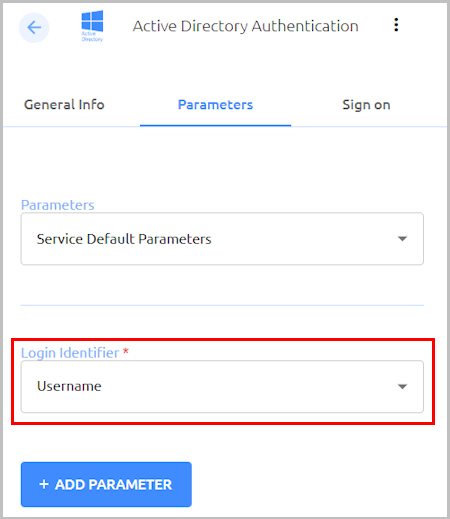
Task: Click the Login Identifier field label
Action: (70, 353)
